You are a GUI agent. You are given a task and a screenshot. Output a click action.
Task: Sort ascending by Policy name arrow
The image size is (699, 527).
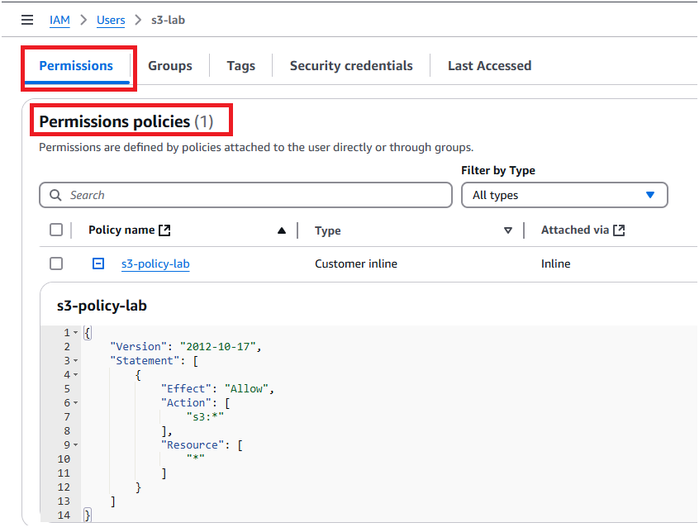282,231
